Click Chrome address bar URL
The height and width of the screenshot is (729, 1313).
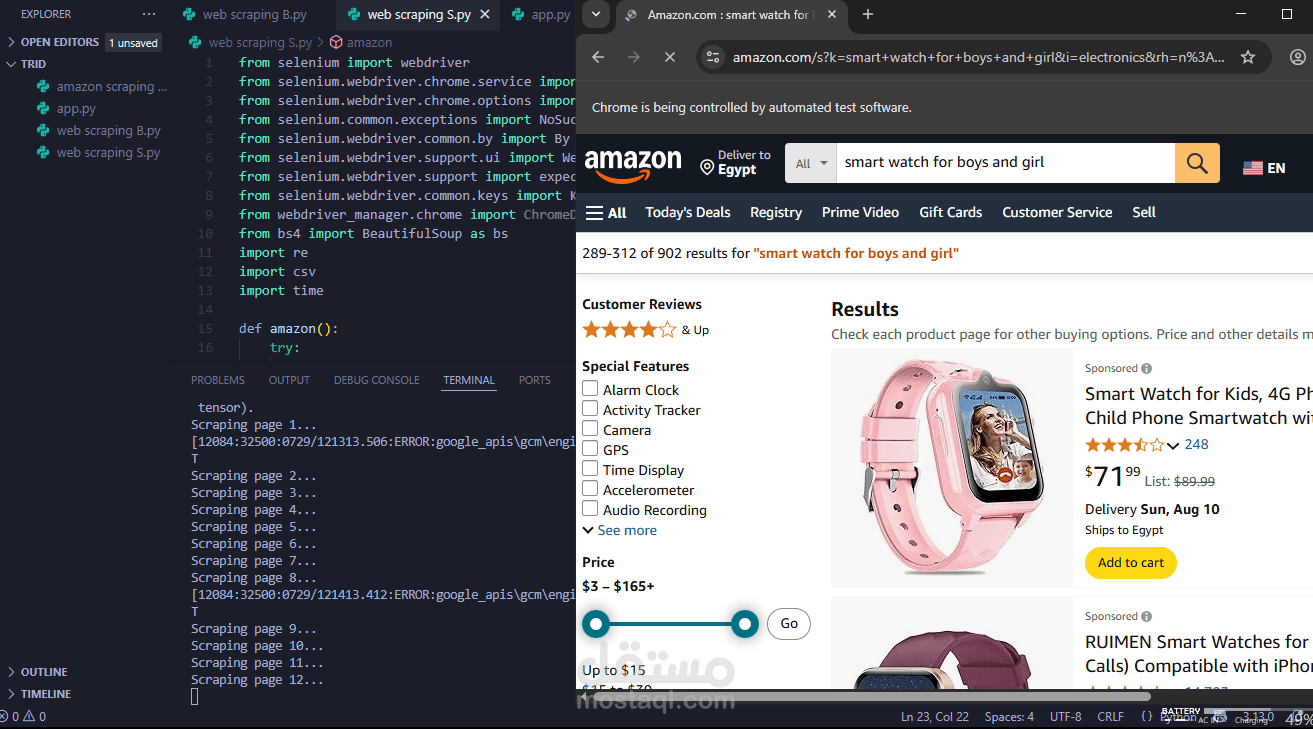point(978,57)
